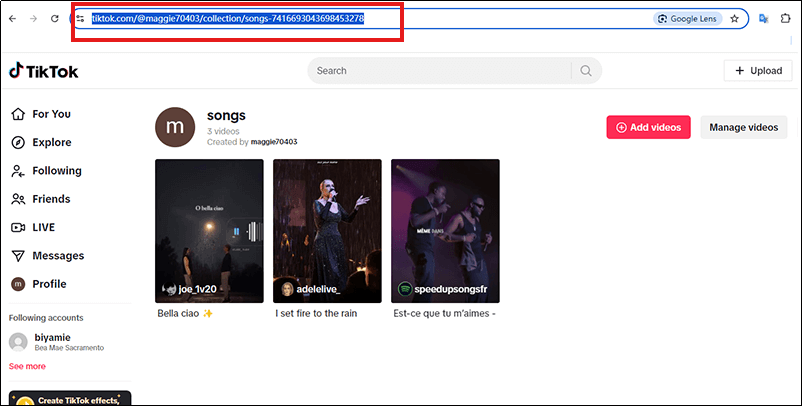
Task: Click the home icon beside For You
Action: (x=18, y=114)
